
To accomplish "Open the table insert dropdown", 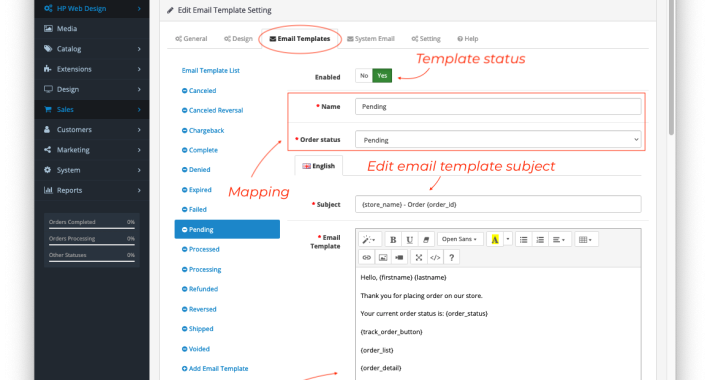I will (x=586, y=240).
